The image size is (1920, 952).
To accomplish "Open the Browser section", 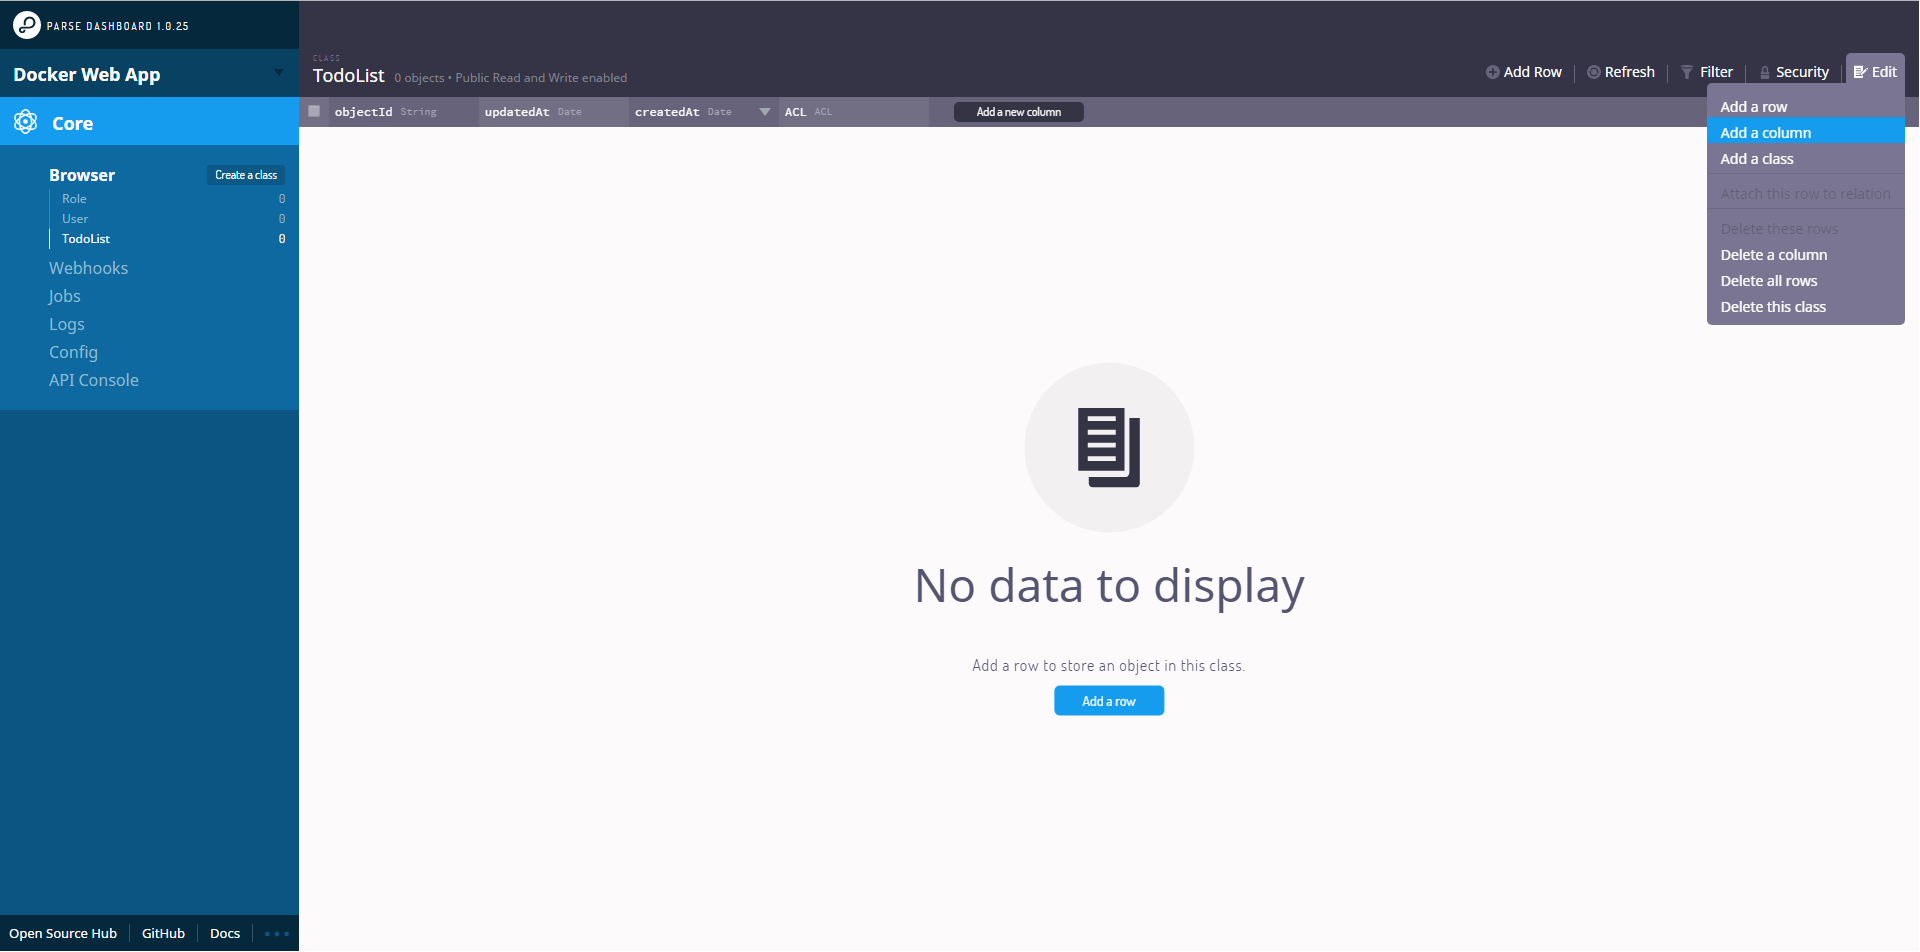I will coord(82,175).
